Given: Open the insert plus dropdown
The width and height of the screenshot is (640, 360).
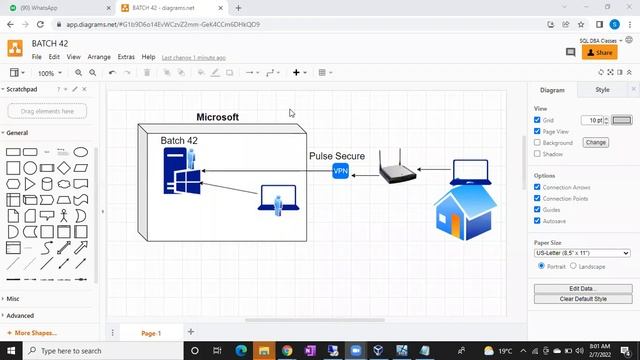Looking at the screenshot, I should (x=300, y=73).
